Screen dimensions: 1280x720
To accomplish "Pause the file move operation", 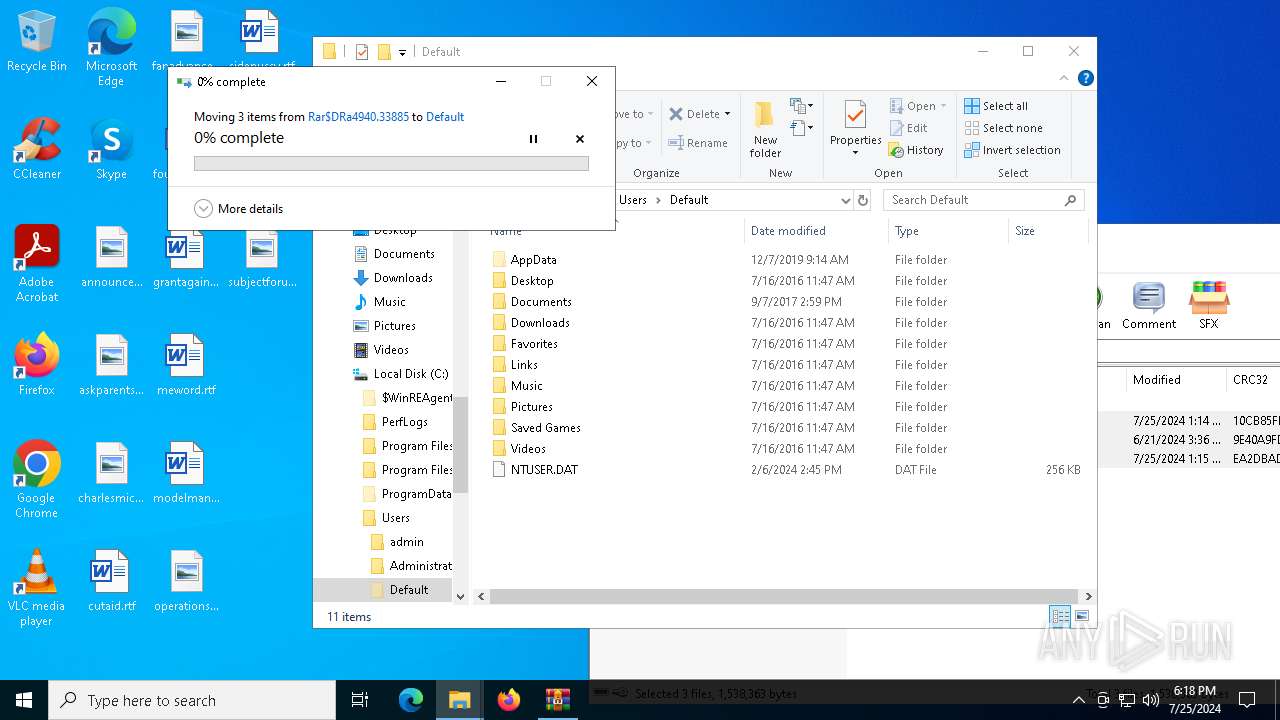I will (533, 139).
